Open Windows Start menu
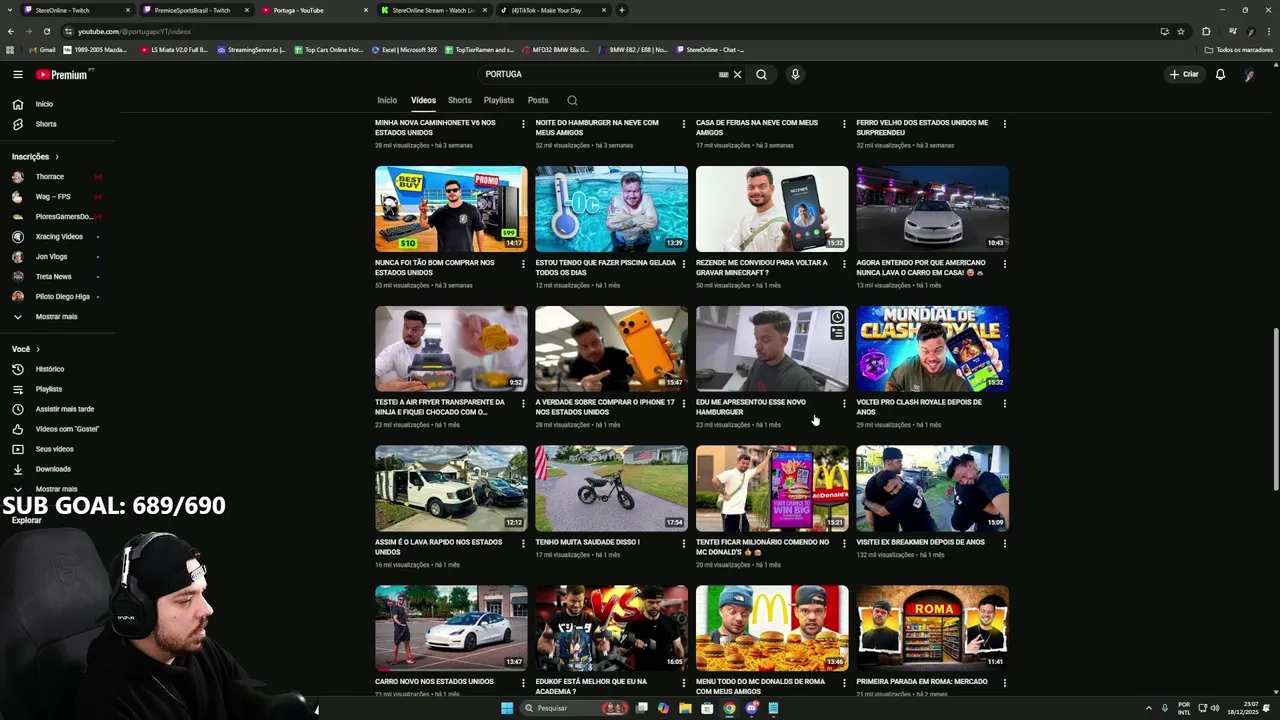The width and height of the screenshot is (1280, 720). point(507,708)
